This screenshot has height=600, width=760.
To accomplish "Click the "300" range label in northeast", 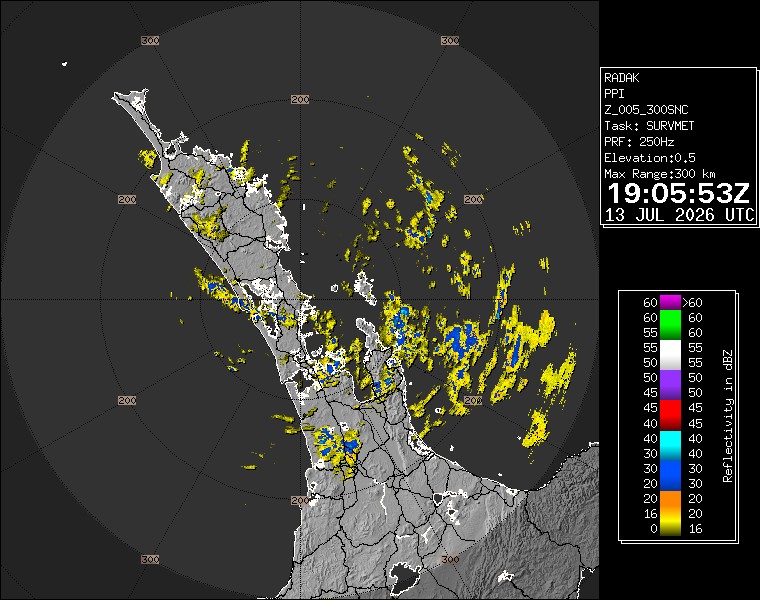I will pyautogui.click(x=450, y=41).
